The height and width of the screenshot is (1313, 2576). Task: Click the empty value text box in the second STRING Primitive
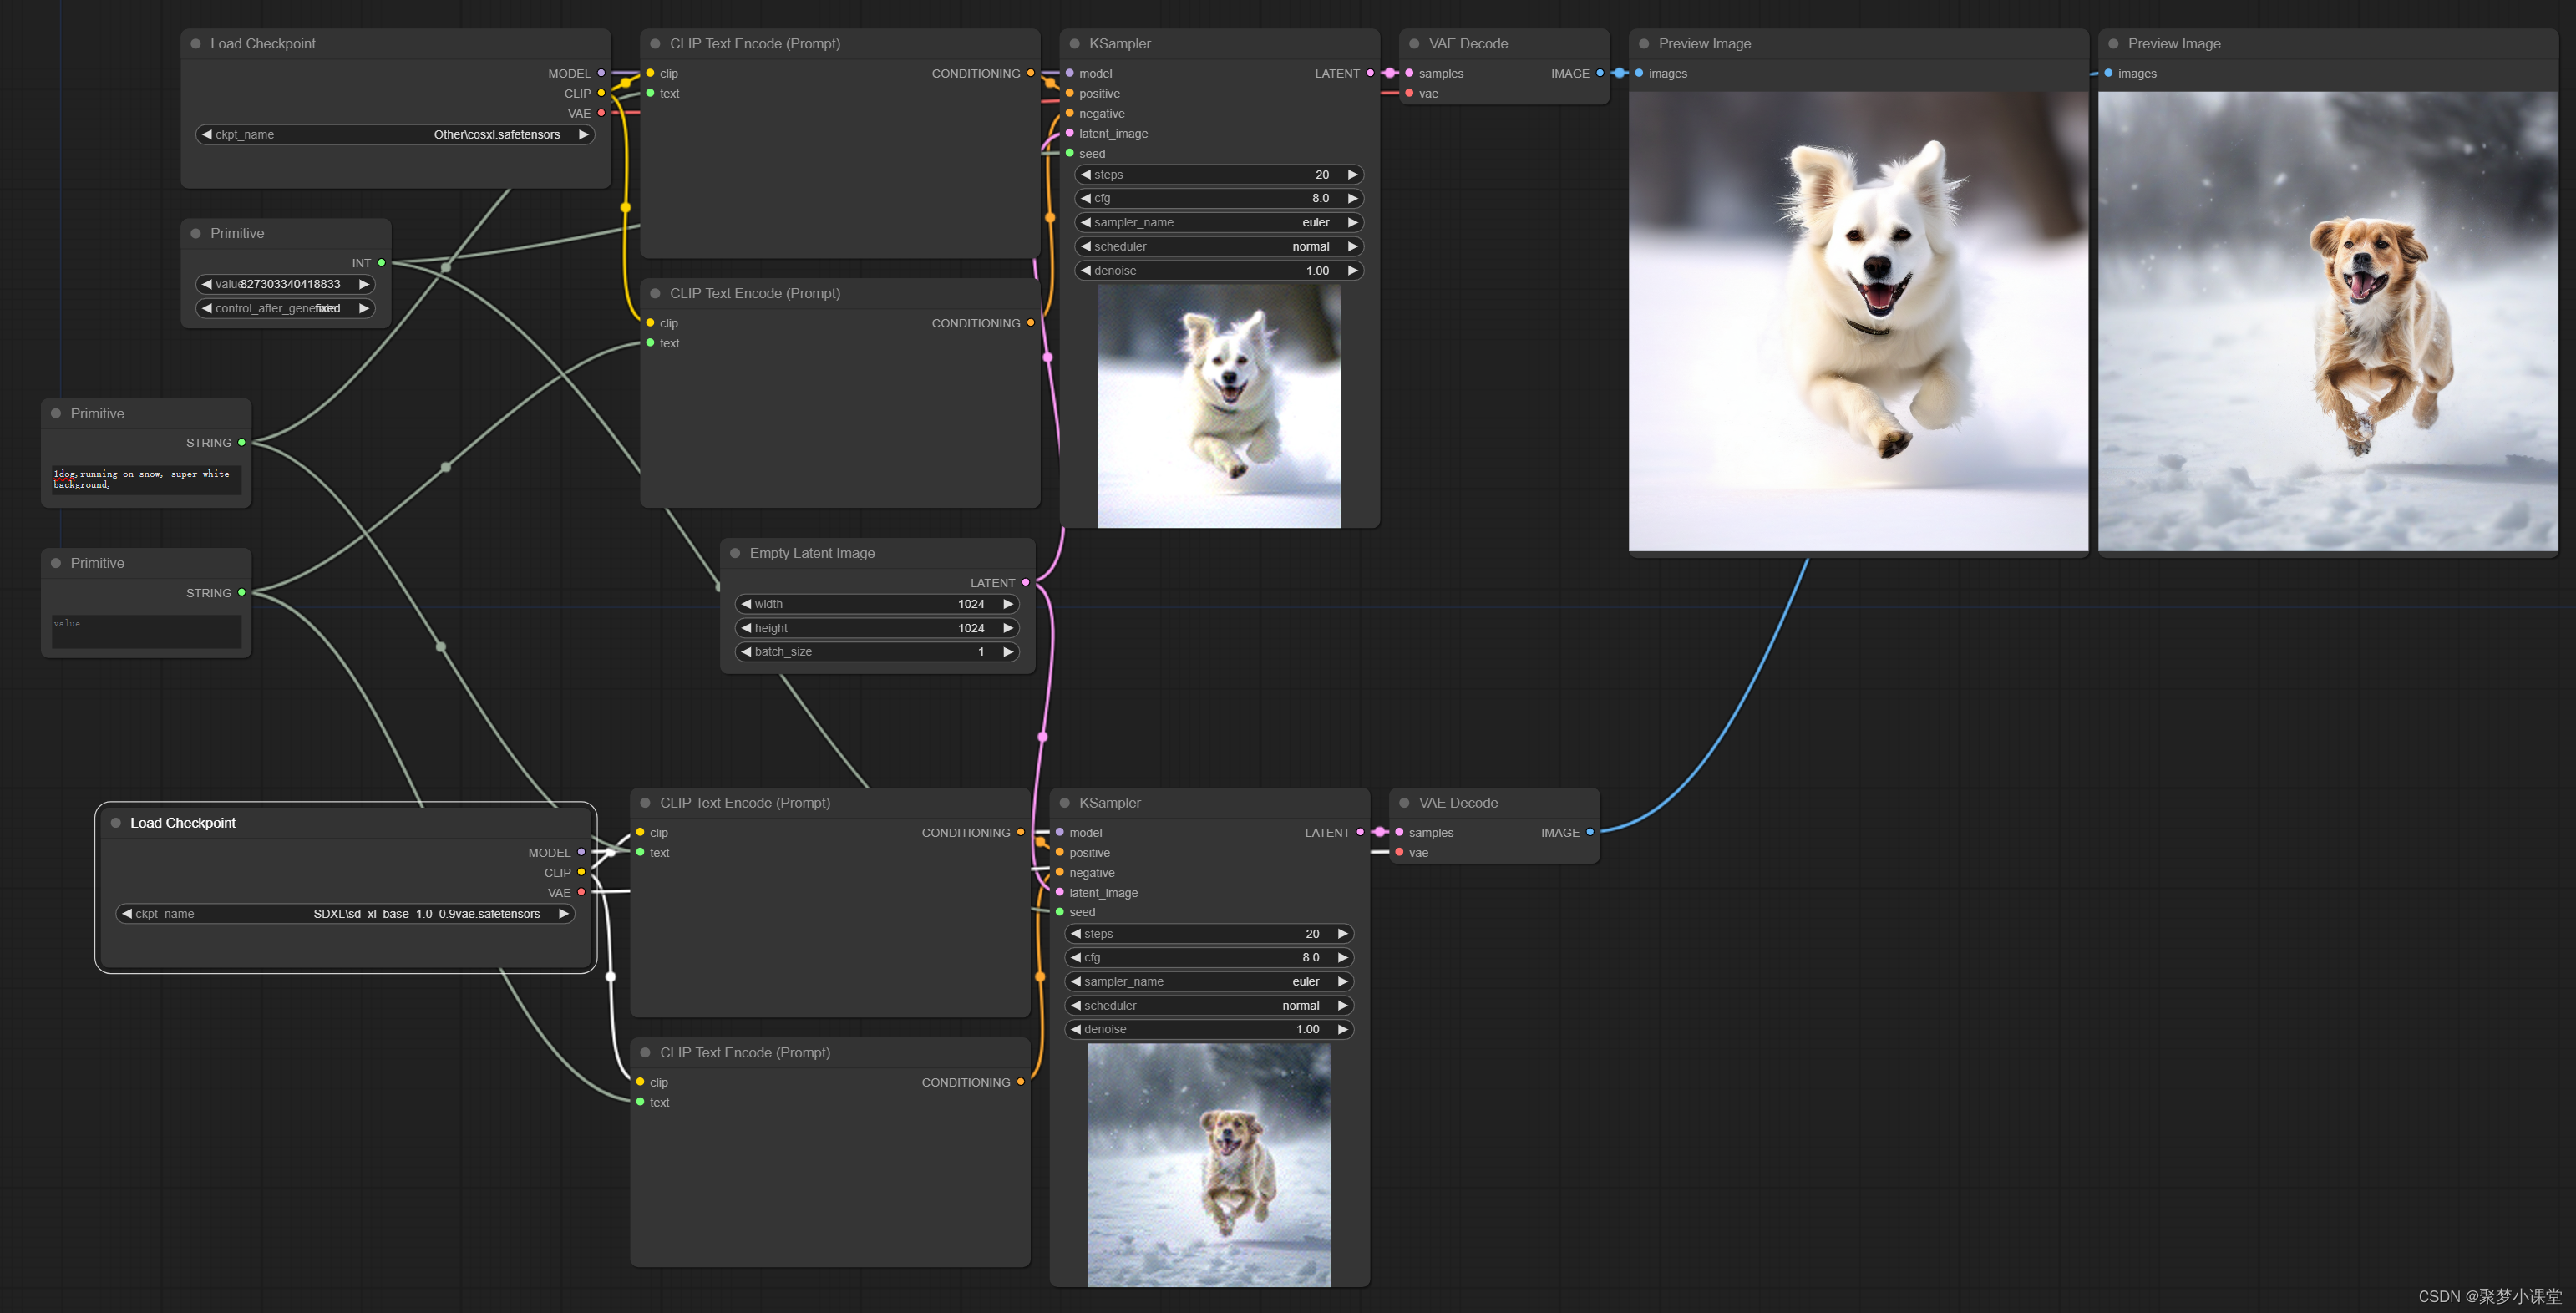click(146, 631)
